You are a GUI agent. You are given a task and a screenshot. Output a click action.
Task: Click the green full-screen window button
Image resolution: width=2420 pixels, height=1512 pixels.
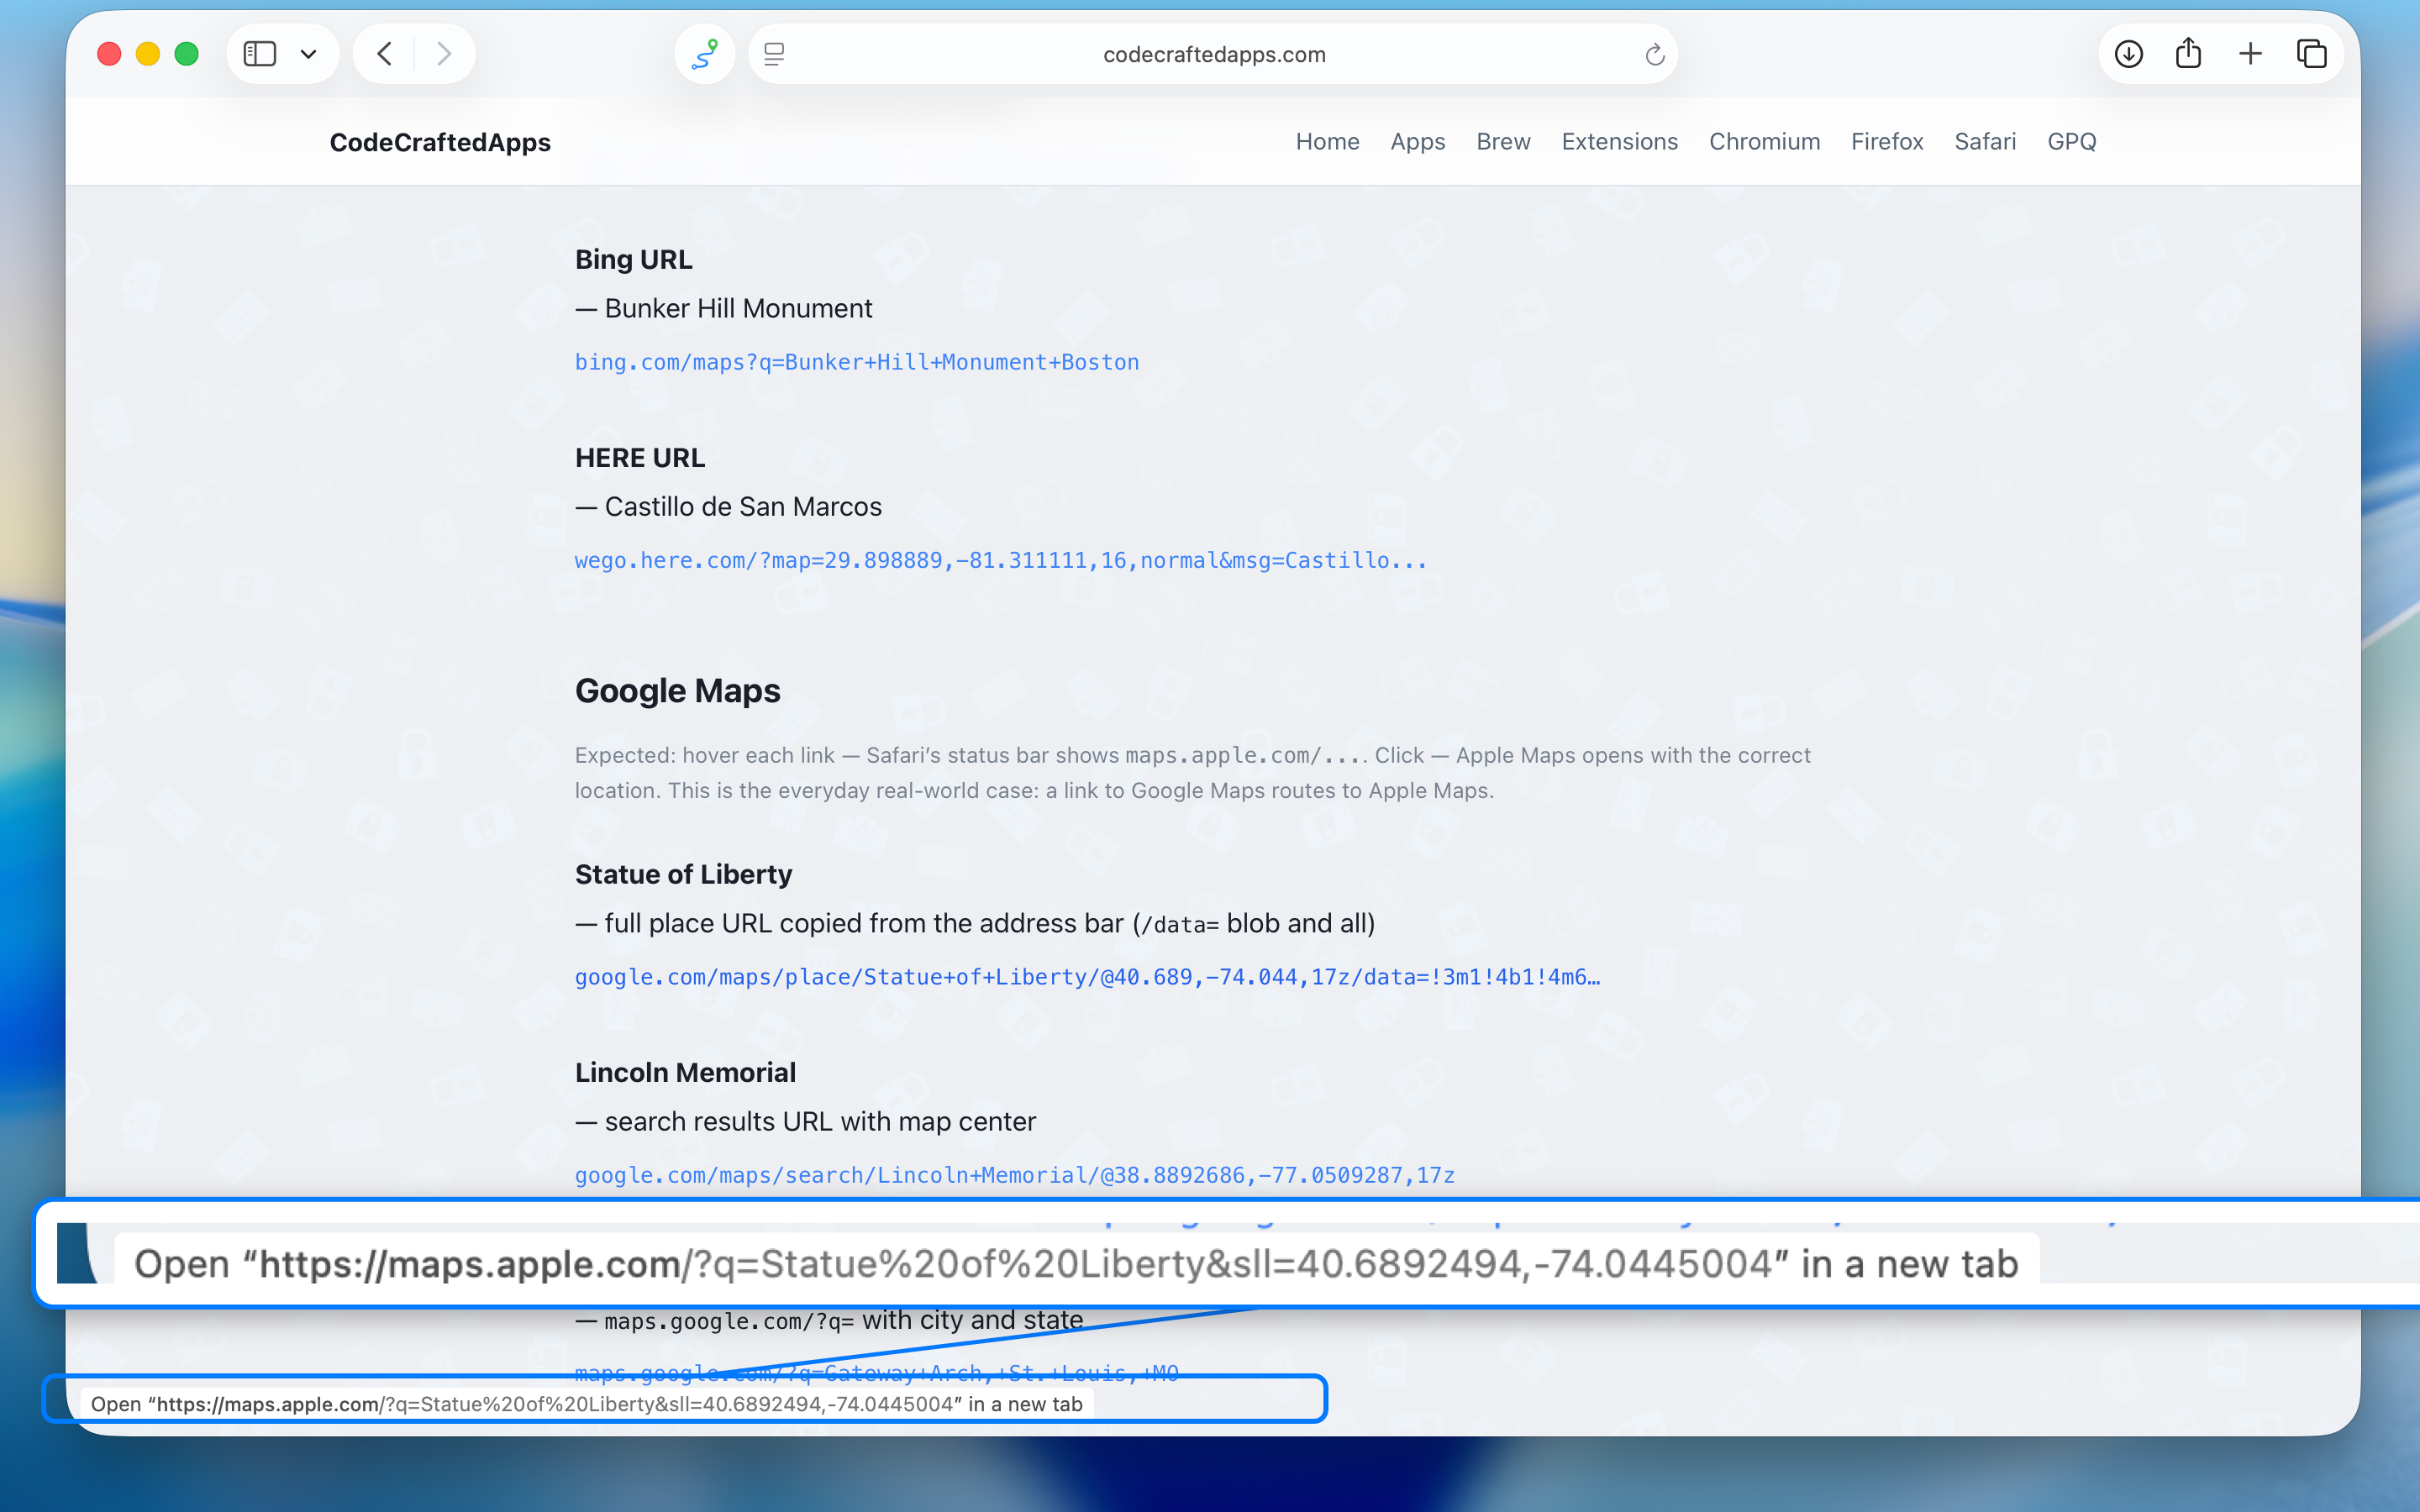pos(187,54)
